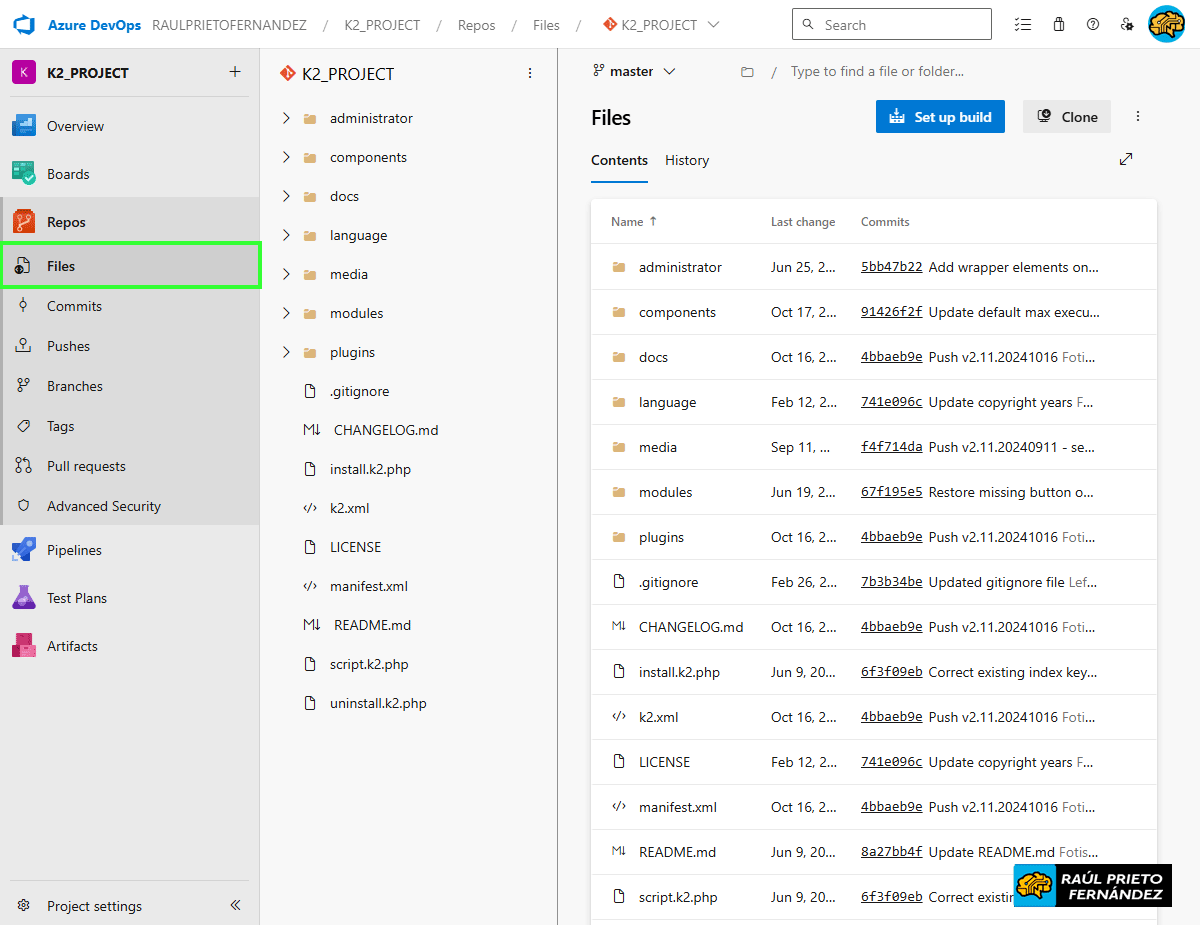
Task: Open the Marketplace shopping bag icon
Action: (1059, 25)
